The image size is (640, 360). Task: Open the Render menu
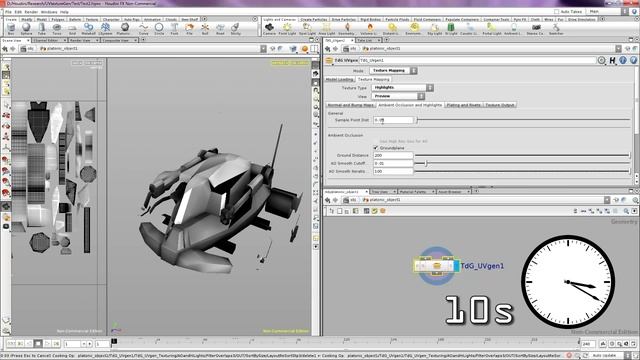click(31, 12)
